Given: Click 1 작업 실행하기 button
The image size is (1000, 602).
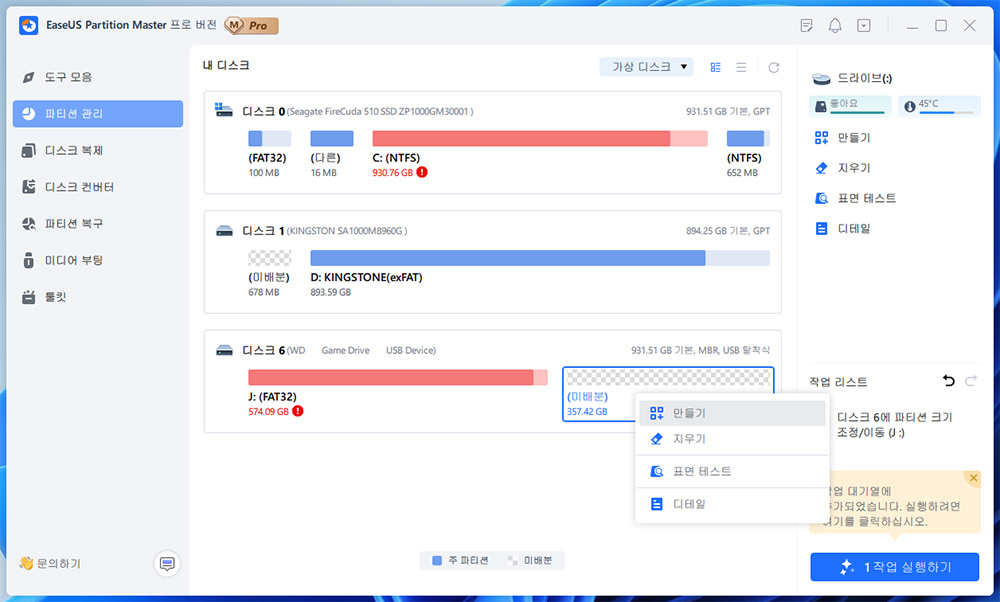Looking at the screenshot, I should point(895,567).
